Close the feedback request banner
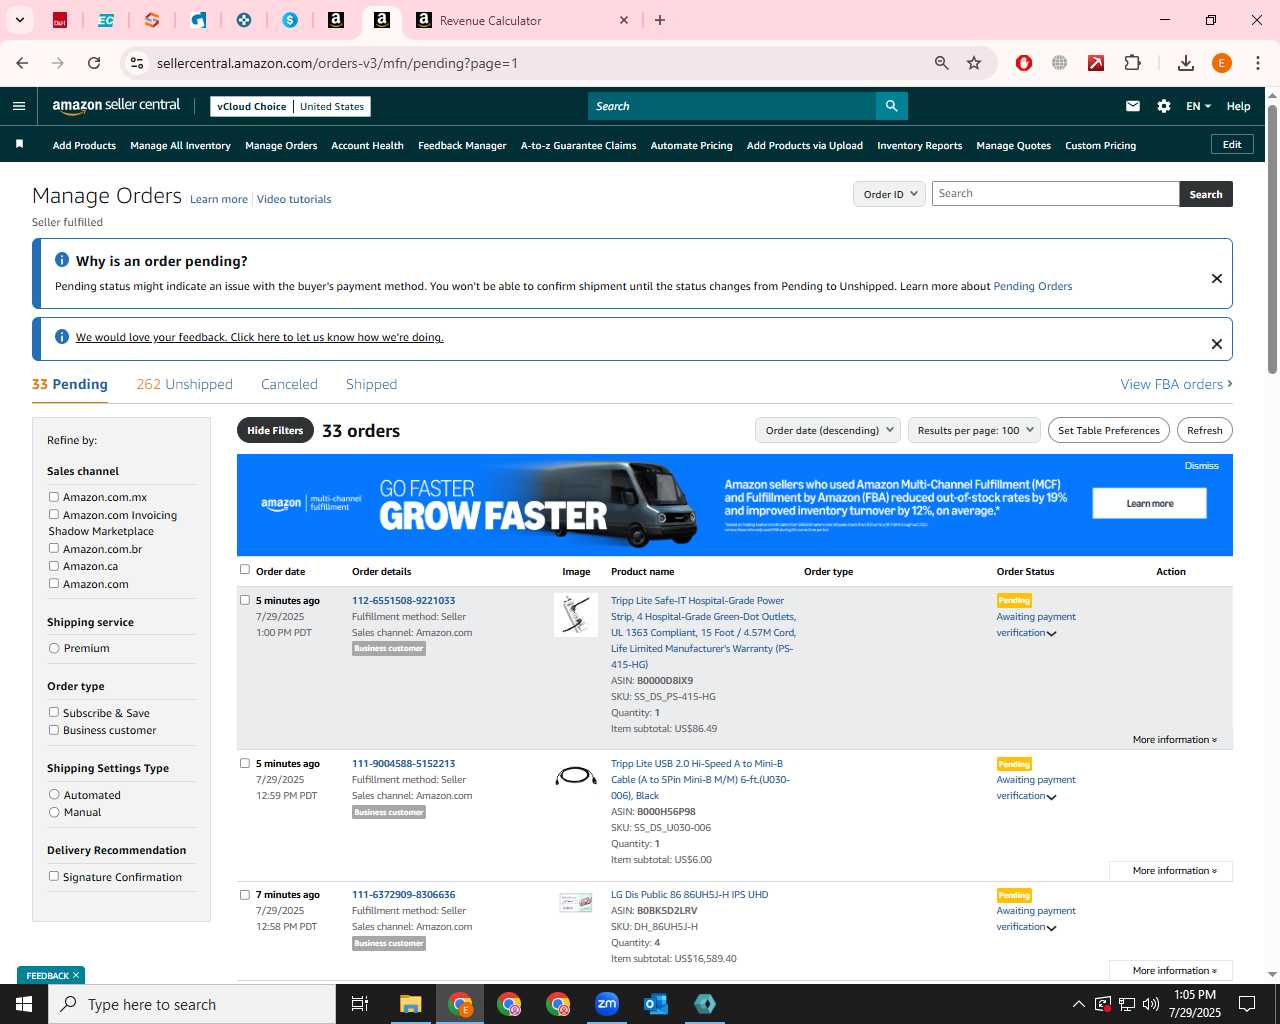Image resolution: width=1280 pixels, height=1024 pixels. (x=1217, y=344)
